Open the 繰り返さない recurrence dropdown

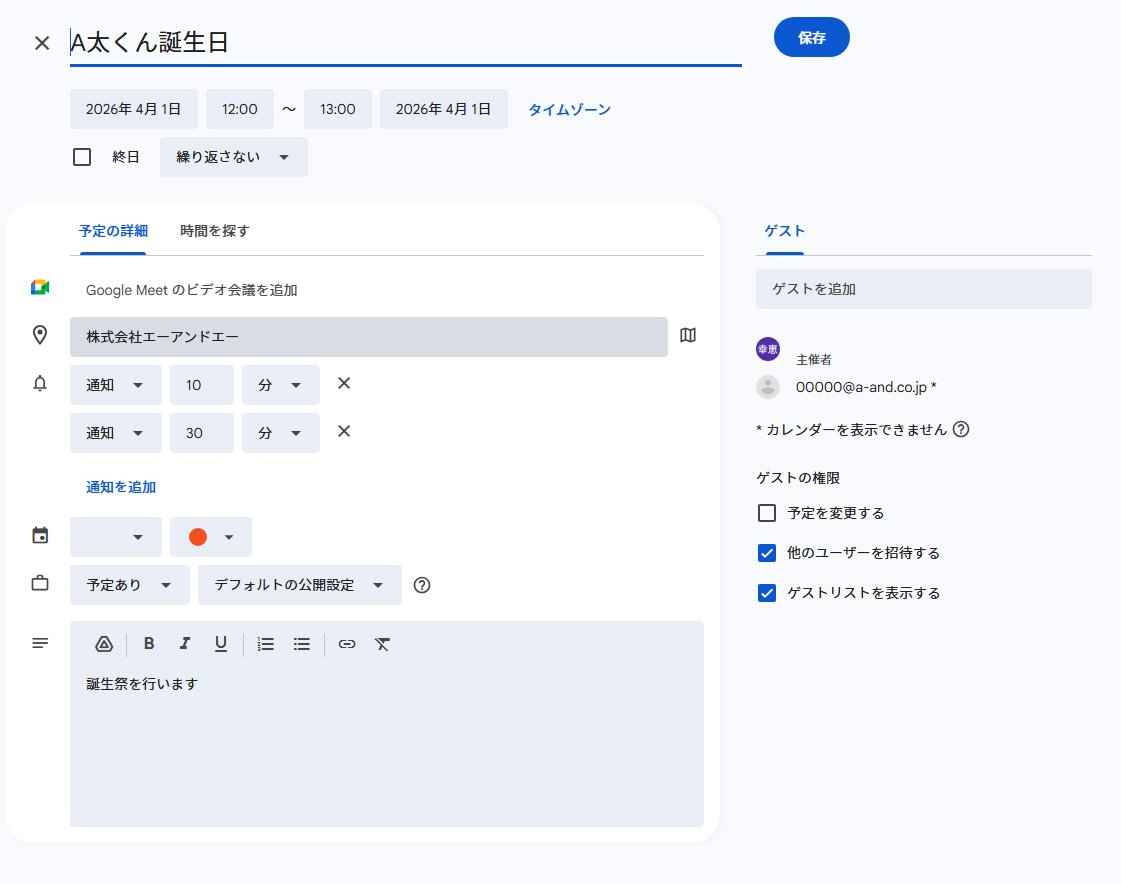click(233, 156)
